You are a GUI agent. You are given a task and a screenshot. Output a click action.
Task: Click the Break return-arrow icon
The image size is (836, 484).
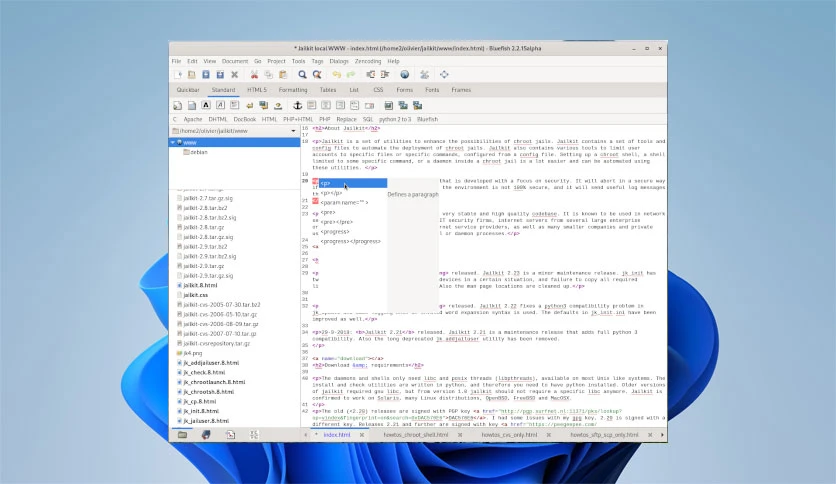(x=249, y=106)
